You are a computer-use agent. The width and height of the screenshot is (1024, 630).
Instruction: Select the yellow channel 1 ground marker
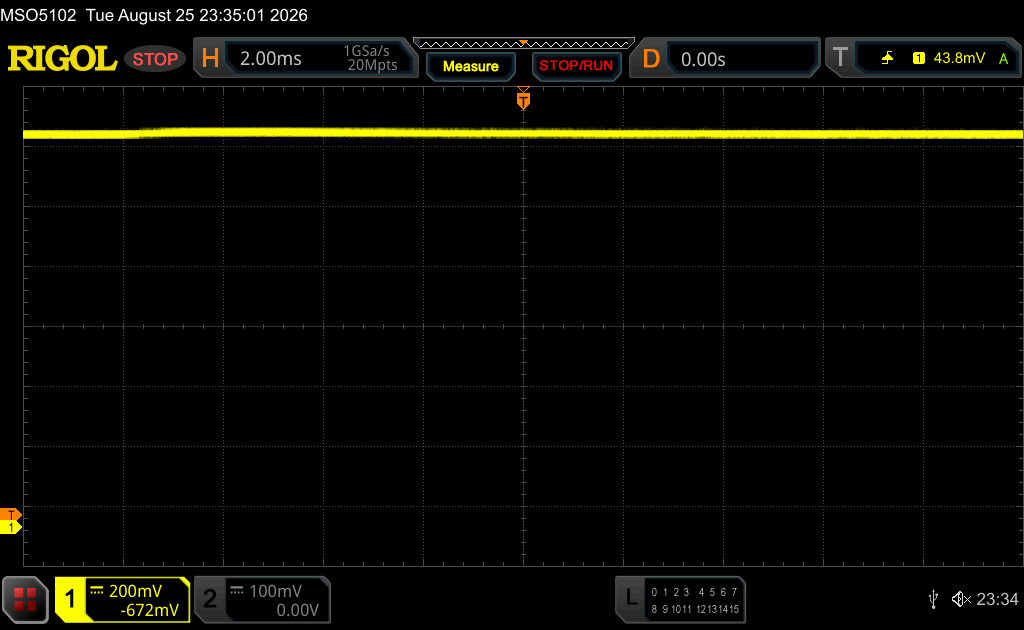coord(10,527)
